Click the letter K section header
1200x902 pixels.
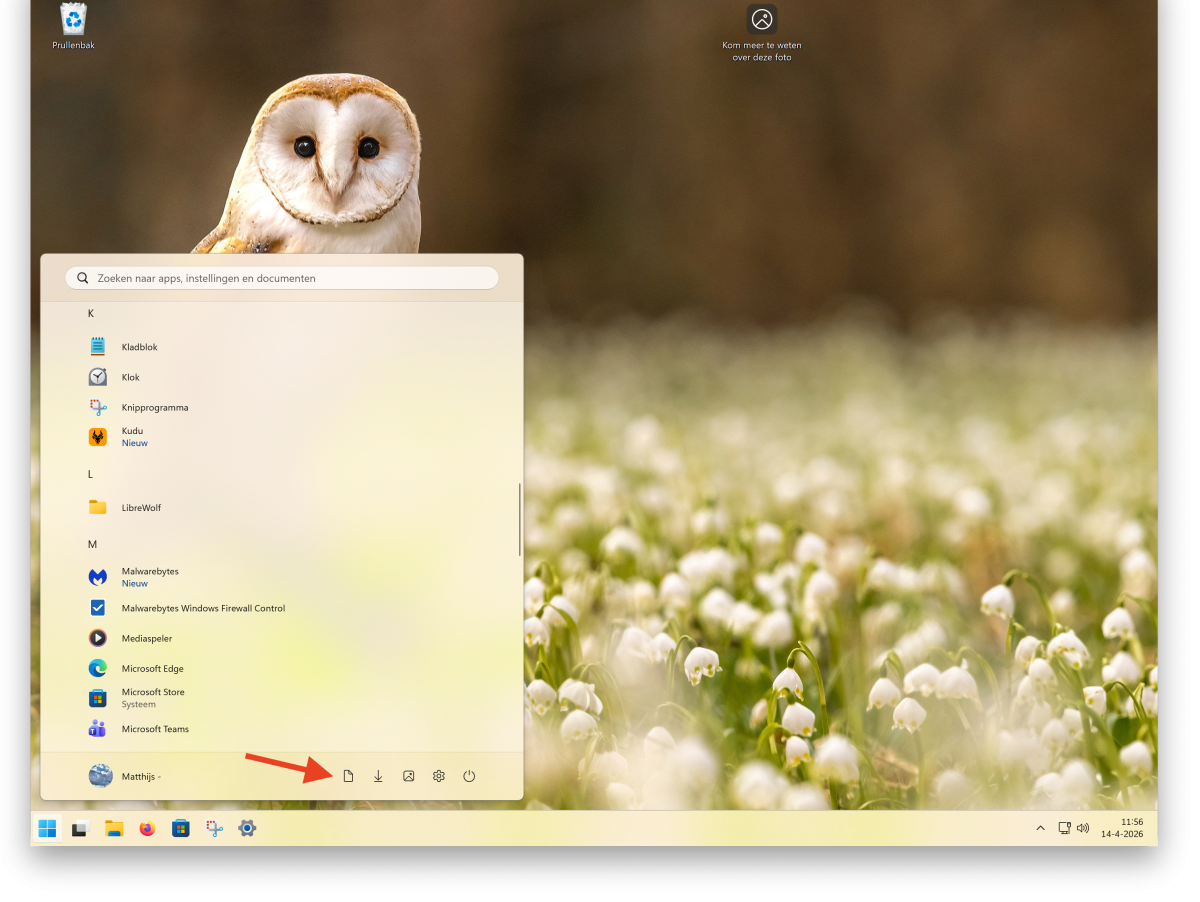[91, 314]
